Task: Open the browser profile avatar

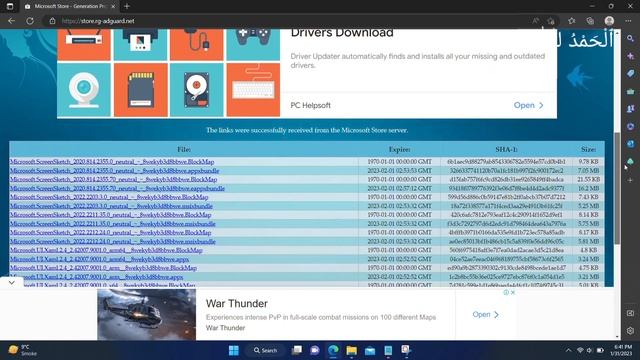Action: coord(609,21)
